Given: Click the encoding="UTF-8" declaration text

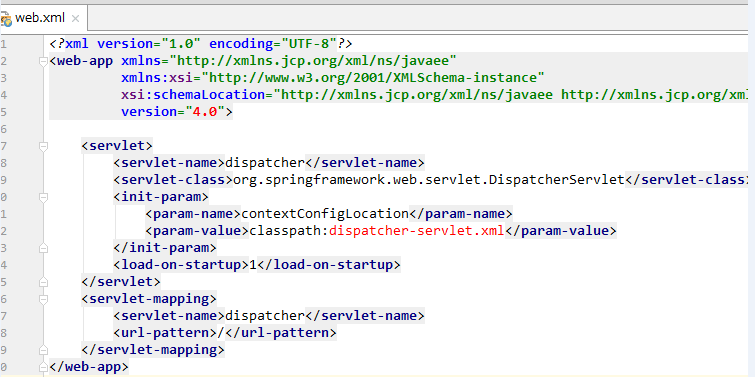Looking at the screenshot, I should (273, 44).
